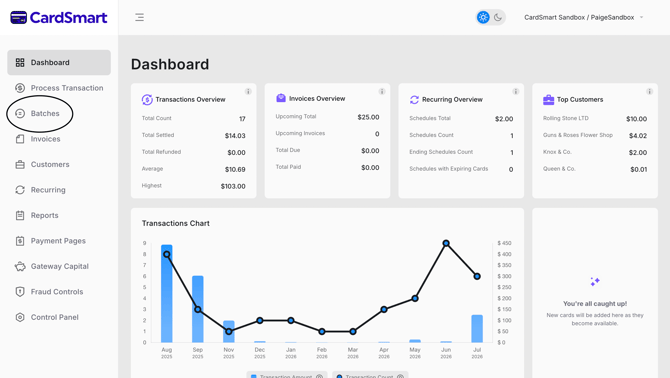The image size is (670, 378).
Task: Click the Control Panel gear icon
Action: pos(20,317)
